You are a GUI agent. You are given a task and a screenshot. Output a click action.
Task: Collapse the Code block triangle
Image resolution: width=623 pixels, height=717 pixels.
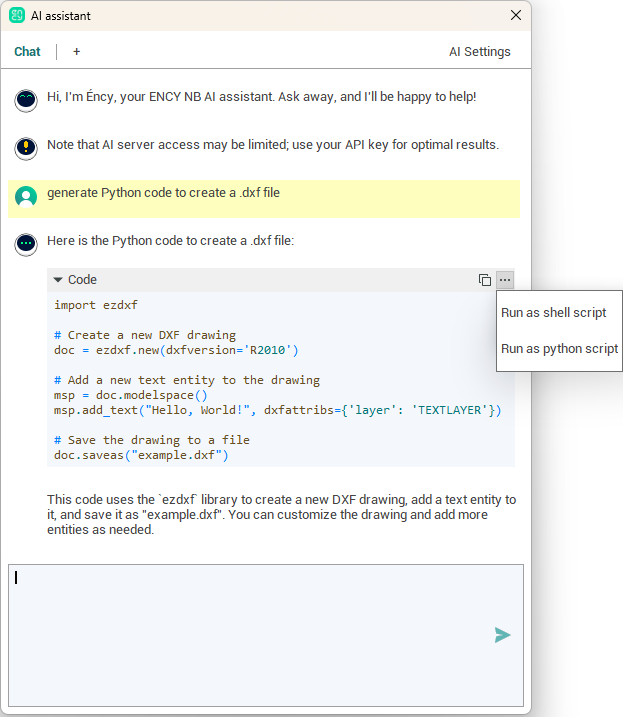click(58, 280)
